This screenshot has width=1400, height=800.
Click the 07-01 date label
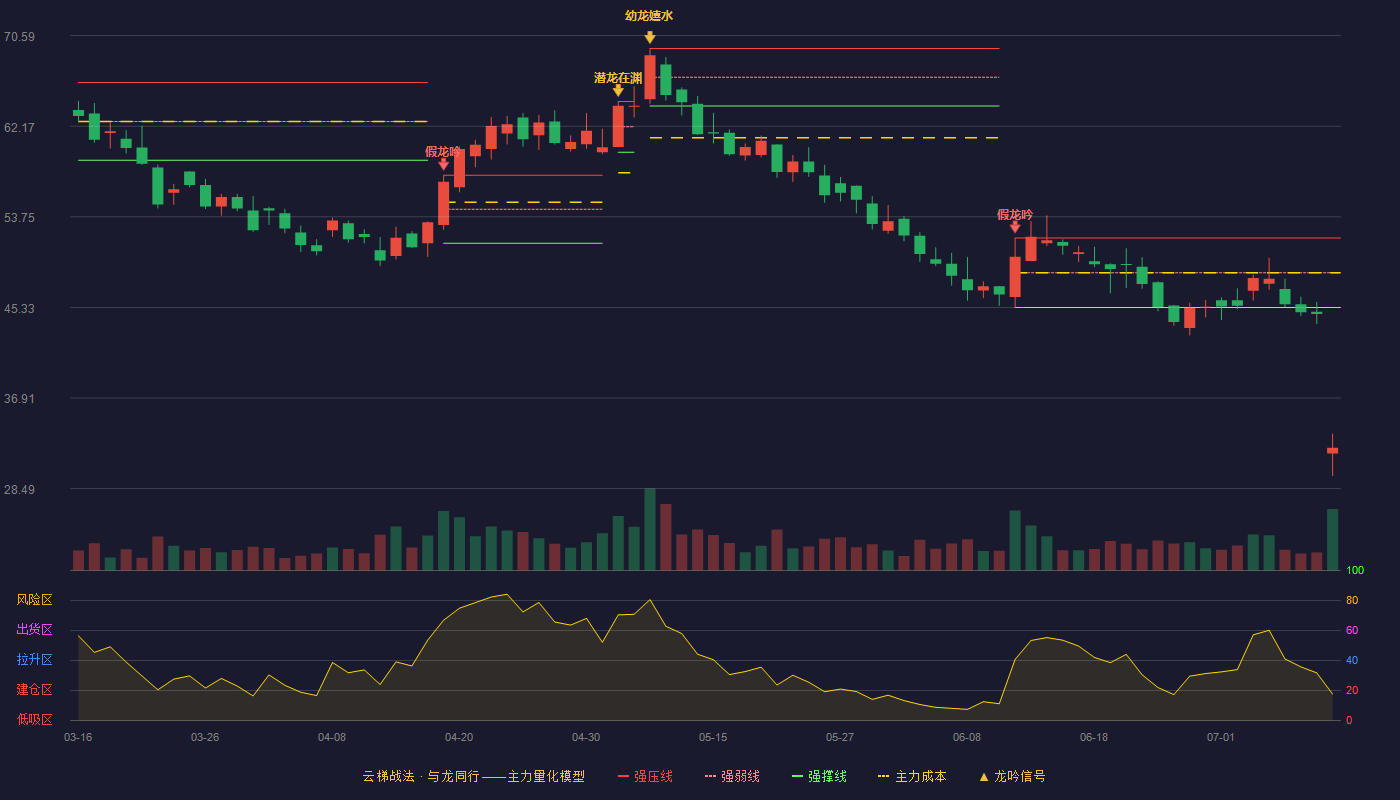pyautogui.click(x=1221, y=737)
